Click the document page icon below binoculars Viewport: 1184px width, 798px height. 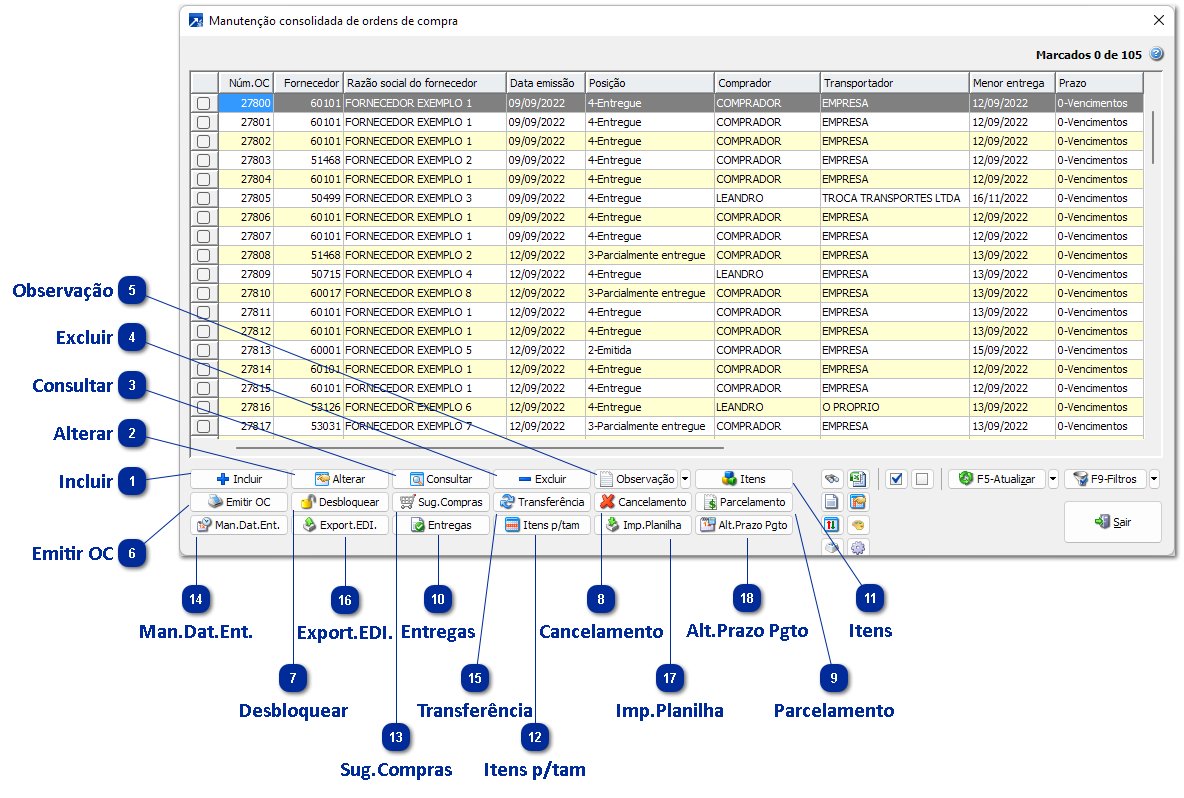[832, 502]
